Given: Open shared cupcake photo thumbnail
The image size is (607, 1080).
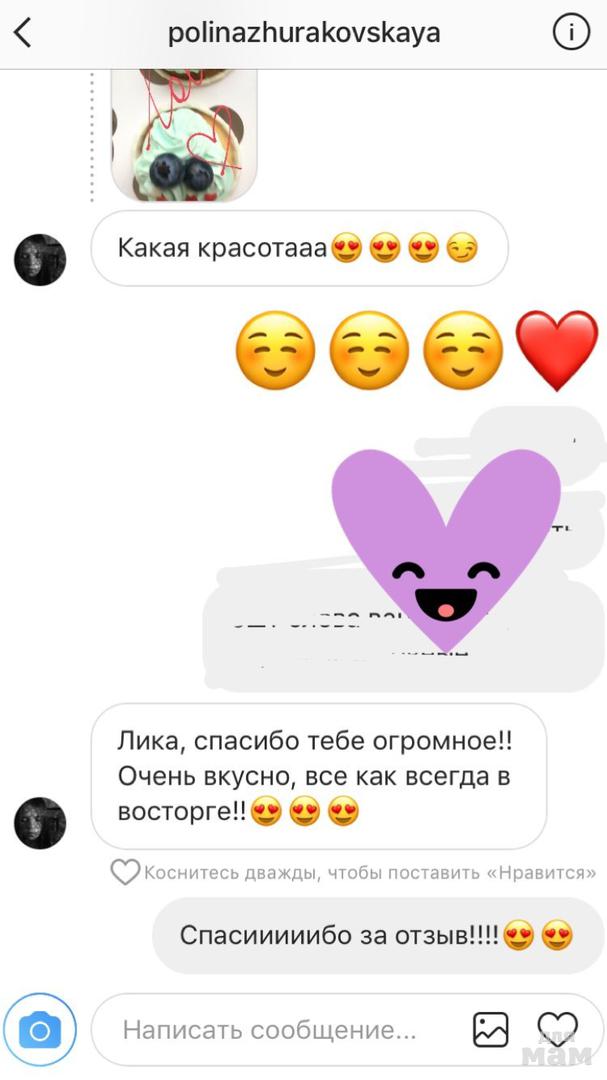Looking at the screenshot, I should tap(184, 135).
